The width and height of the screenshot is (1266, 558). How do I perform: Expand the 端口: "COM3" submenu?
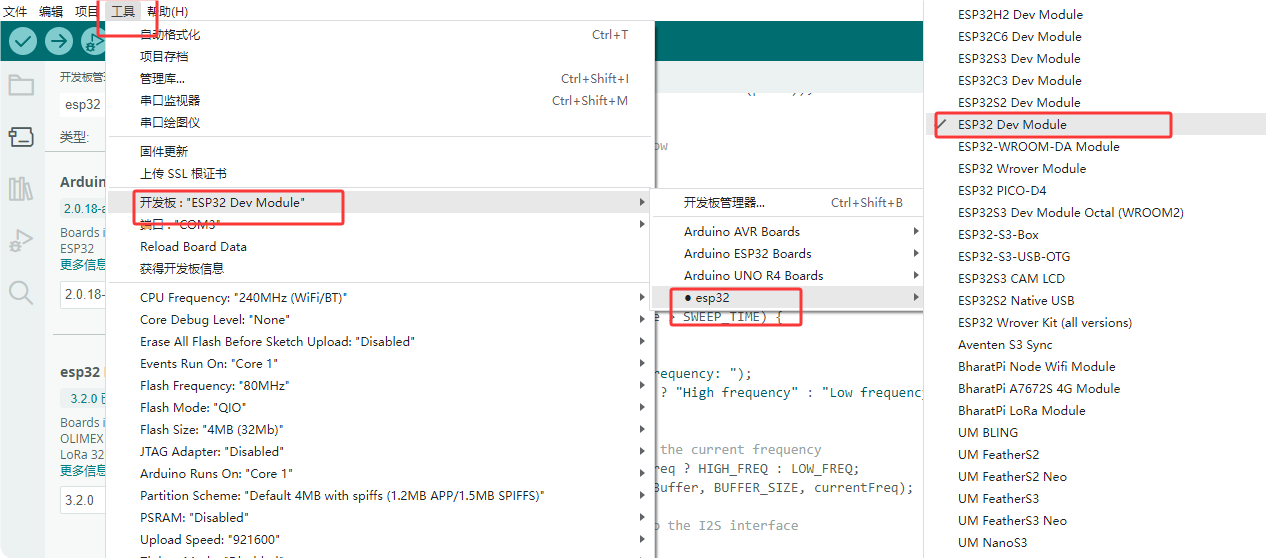[x=380, y=224]
